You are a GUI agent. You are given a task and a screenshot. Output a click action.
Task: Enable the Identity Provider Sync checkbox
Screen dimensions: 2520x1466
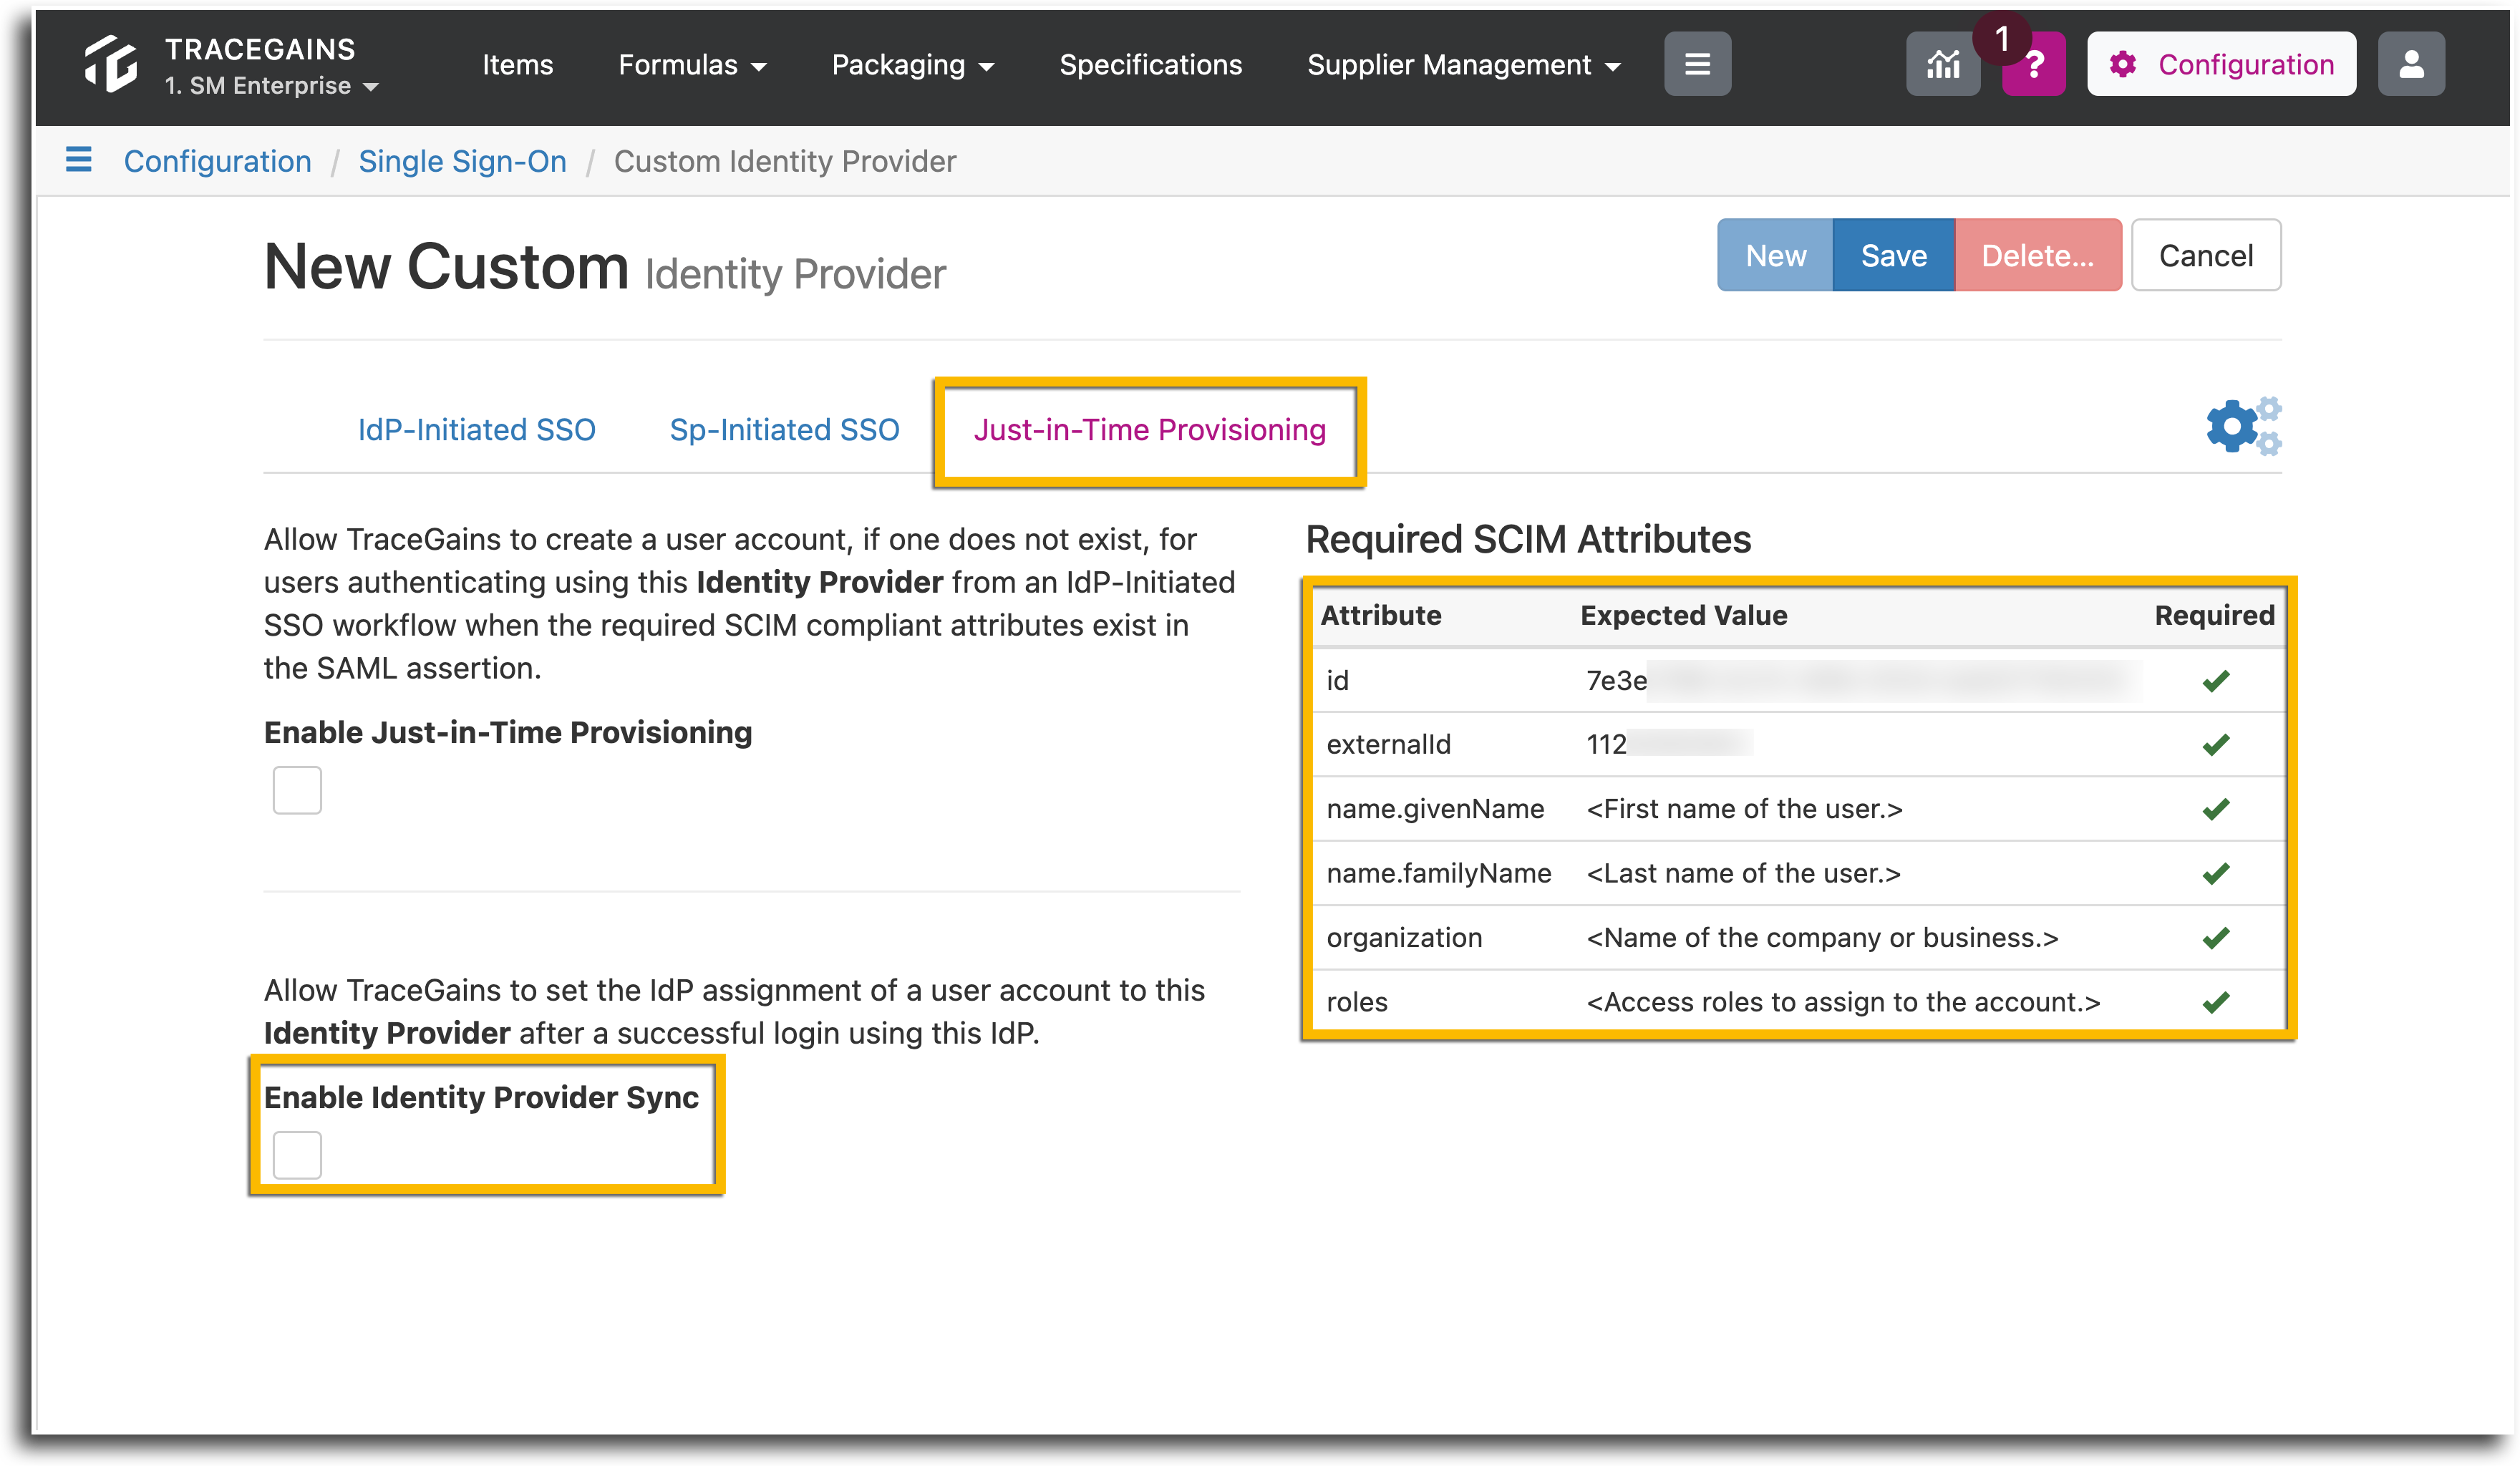tap(297, 1155)
